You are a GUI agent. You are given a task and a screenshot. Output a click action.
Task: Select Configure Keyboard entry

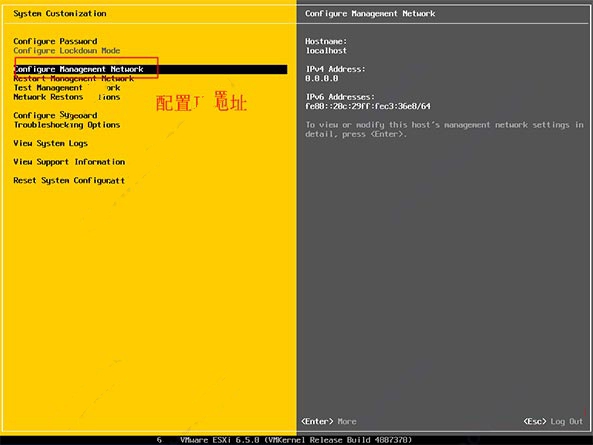point(55,115)
